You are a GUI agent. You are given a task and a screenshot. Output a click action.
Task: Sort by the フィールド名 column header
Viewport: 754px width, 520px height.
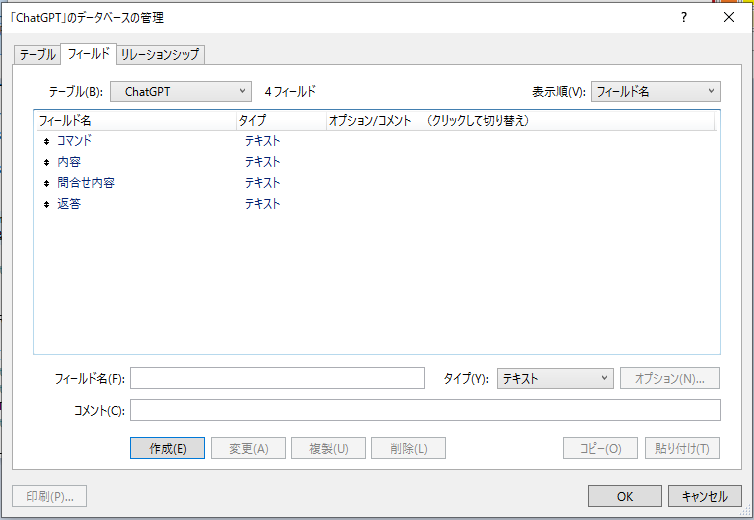[x=134, y=120]
